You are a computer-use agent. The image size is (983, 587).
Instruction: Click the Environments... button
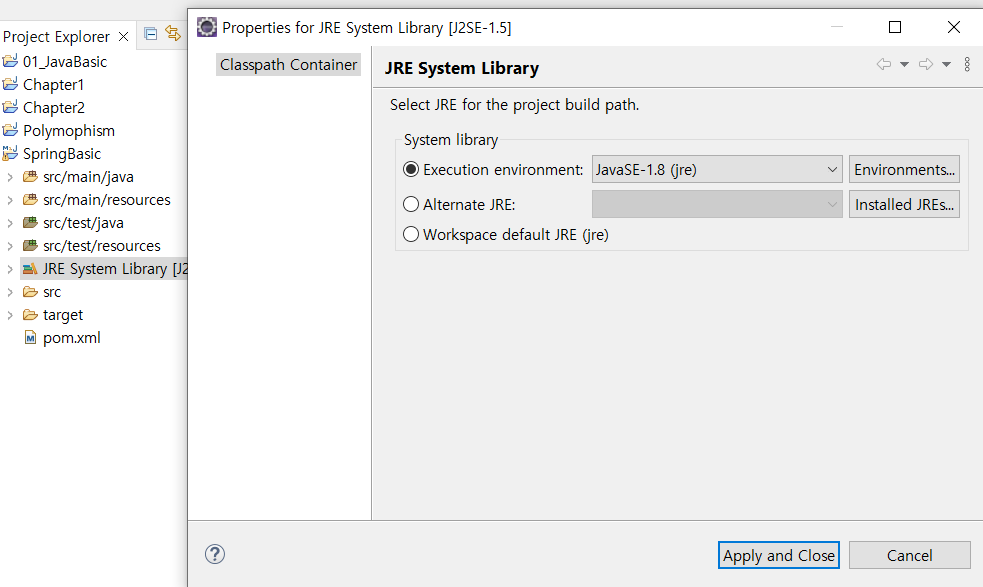[x=904, y=169]
